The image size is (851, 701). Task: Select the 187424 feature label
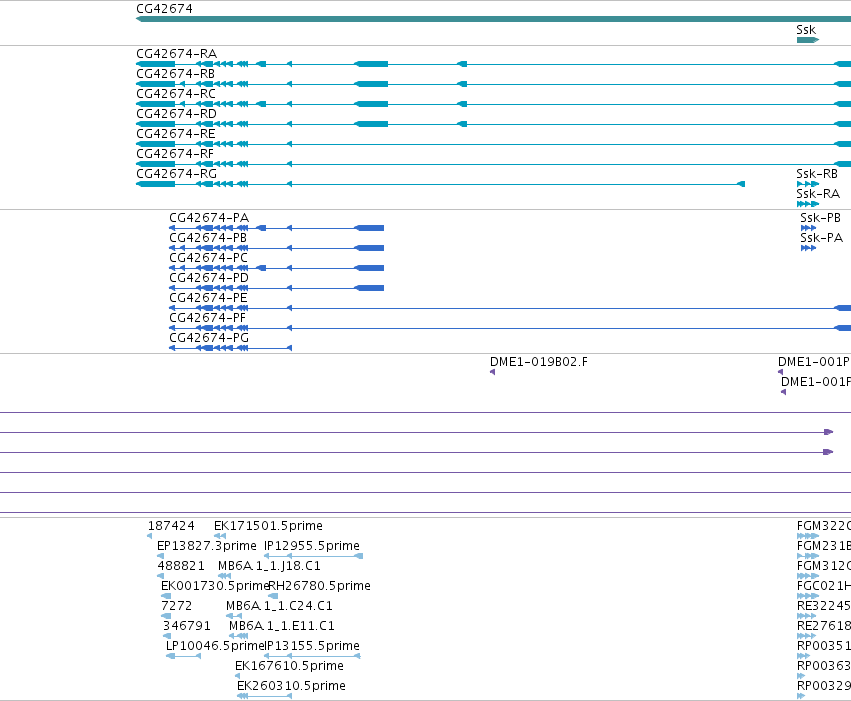pyautogui.click(x=171, y=526)
